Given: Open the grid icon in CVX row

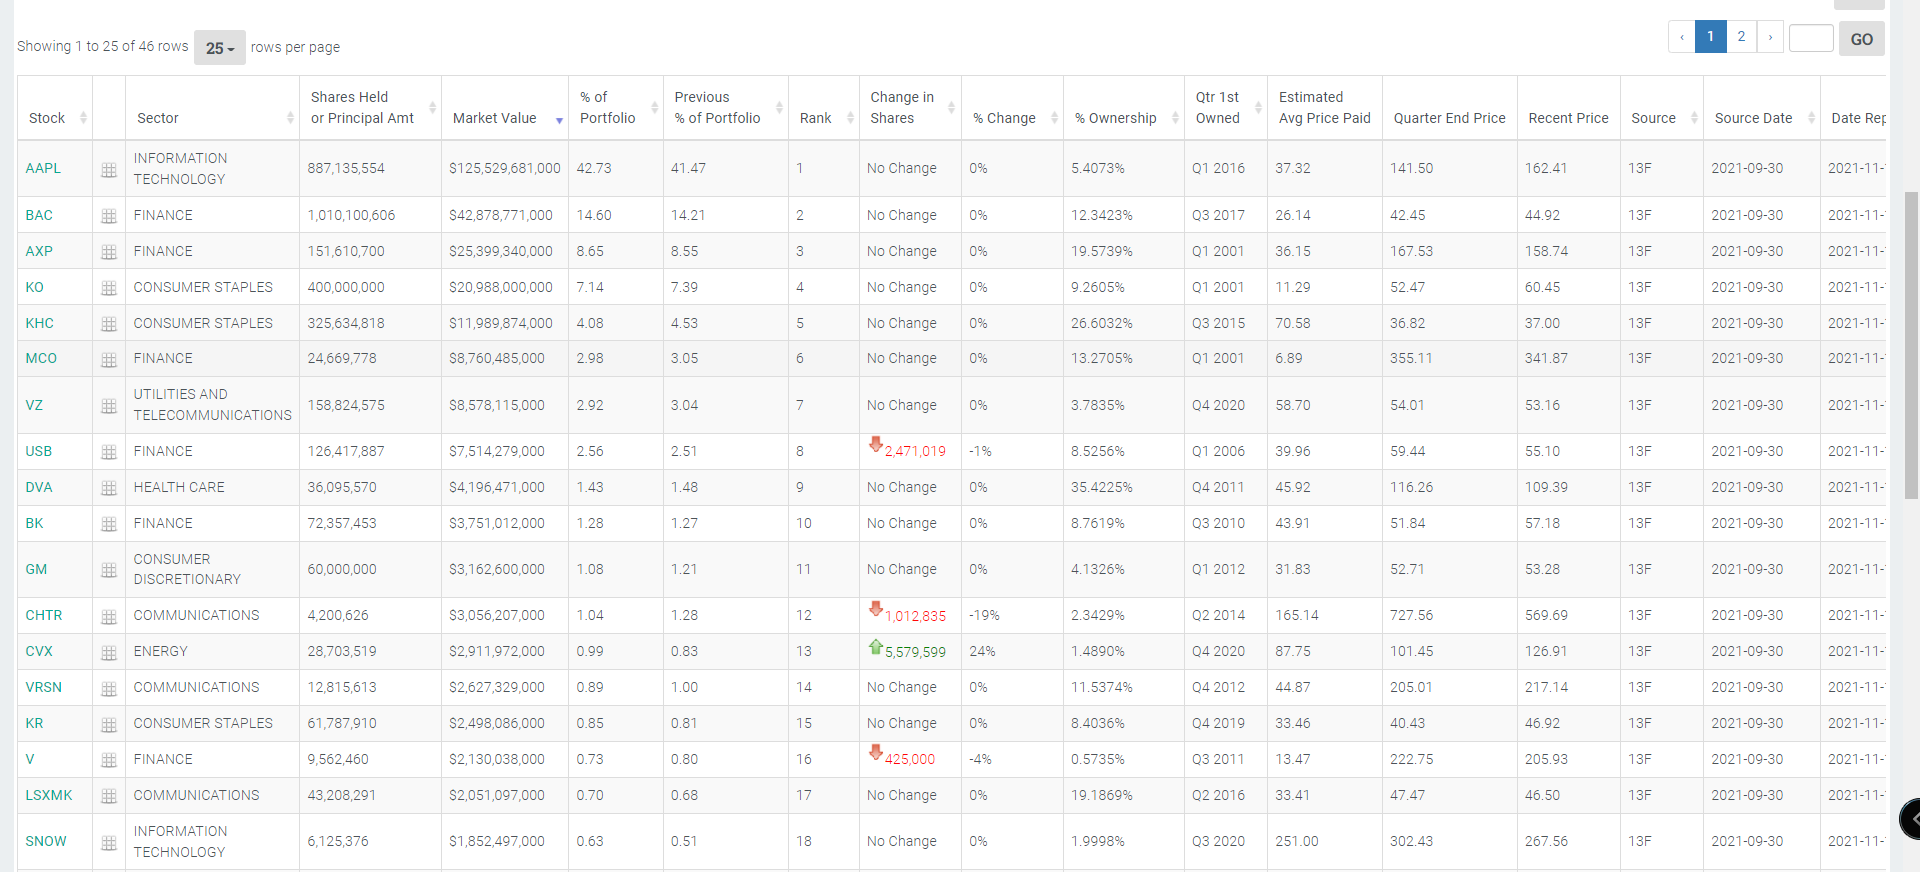Looking at the screenshot, I should tap(109, 653).
